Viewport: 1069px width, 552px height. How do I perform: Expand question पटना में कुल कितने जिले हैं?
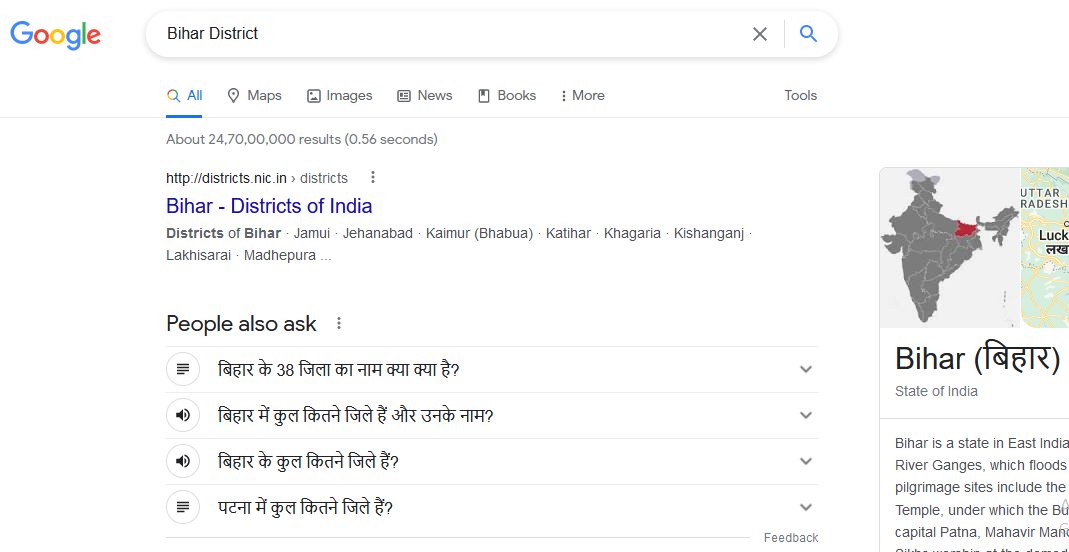coord(492,507)
